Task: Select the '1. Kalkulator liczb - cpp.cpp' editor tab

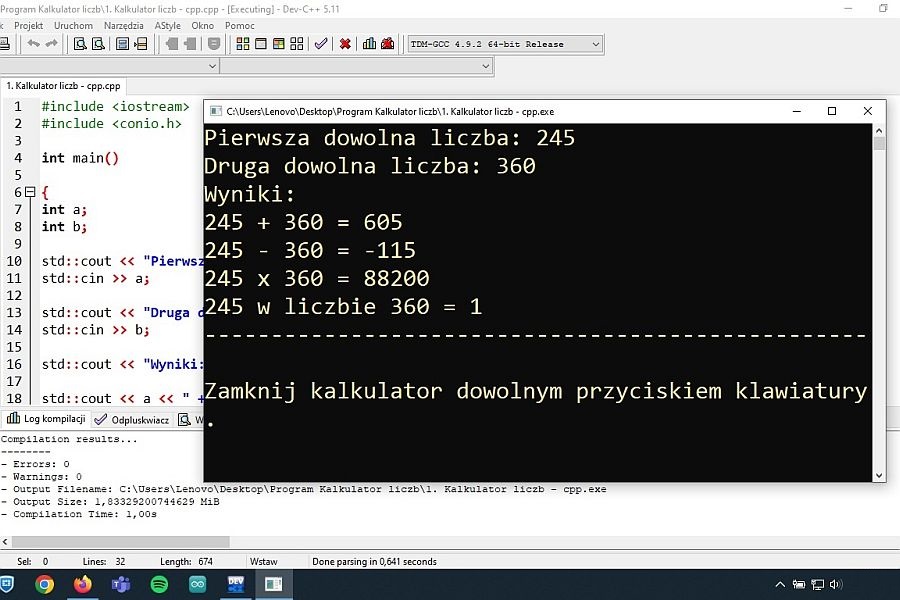Action: pyautogui.click(x=63, y=87)
